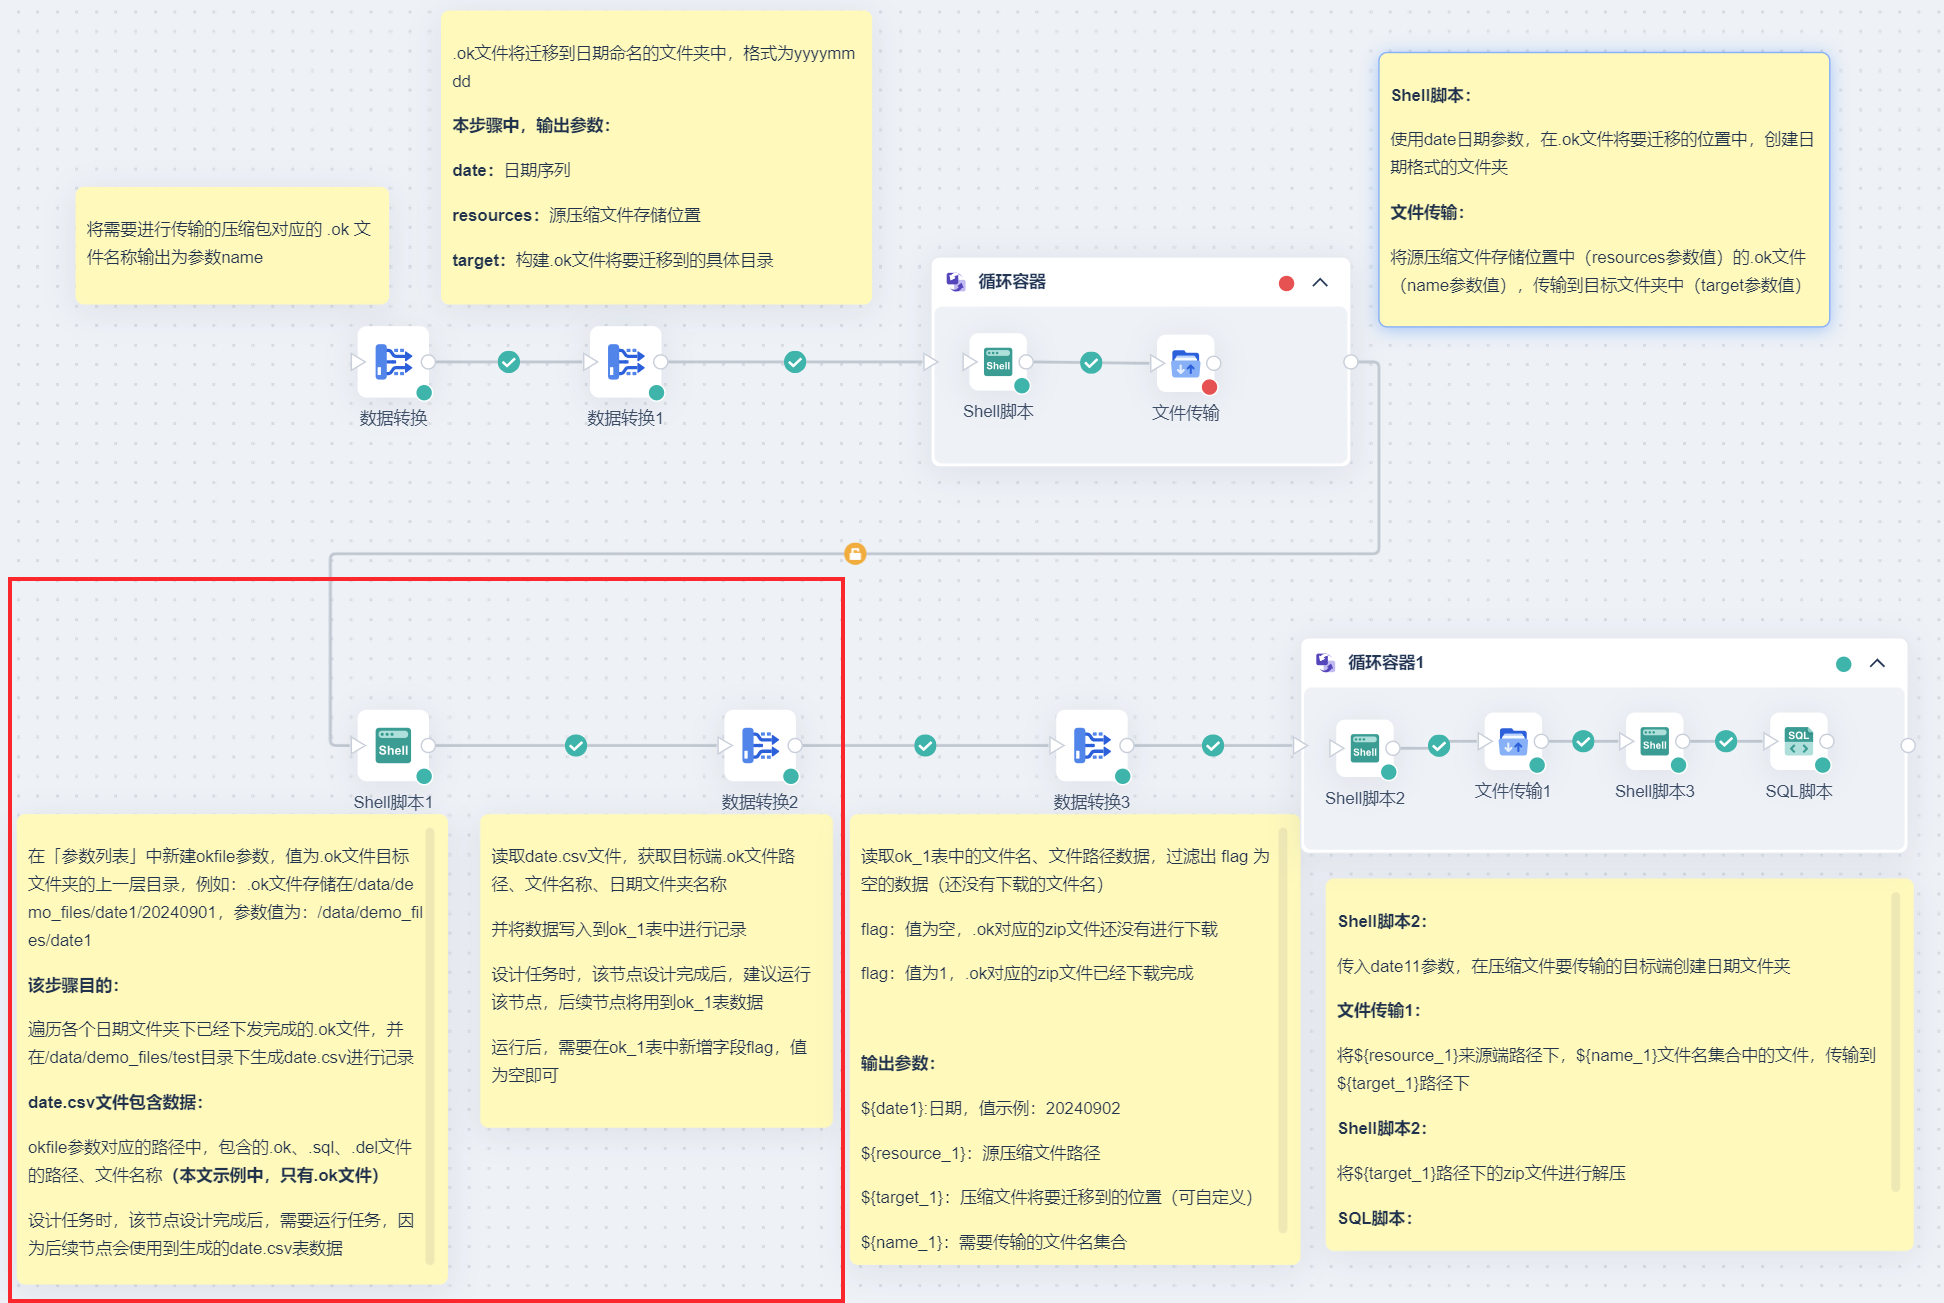Click the Shell脚本1 note scrollbar
This screenshot has width=1944, height=1303.
pyautogui.click(x=430, y=1045)
